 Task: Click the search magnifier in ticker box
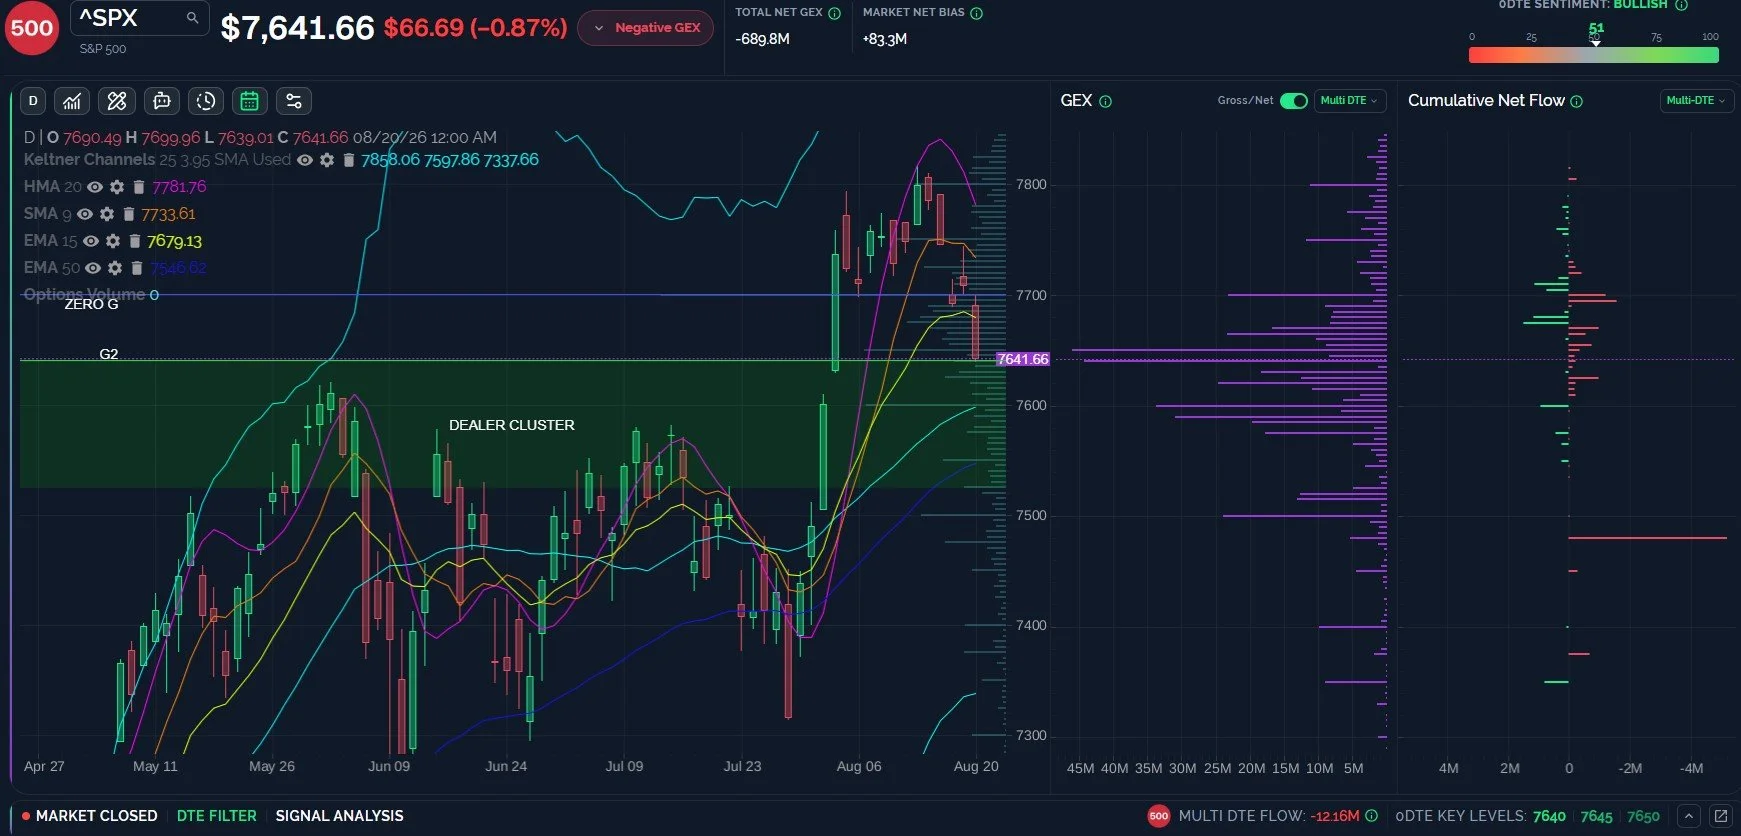[x=193, y=18]
